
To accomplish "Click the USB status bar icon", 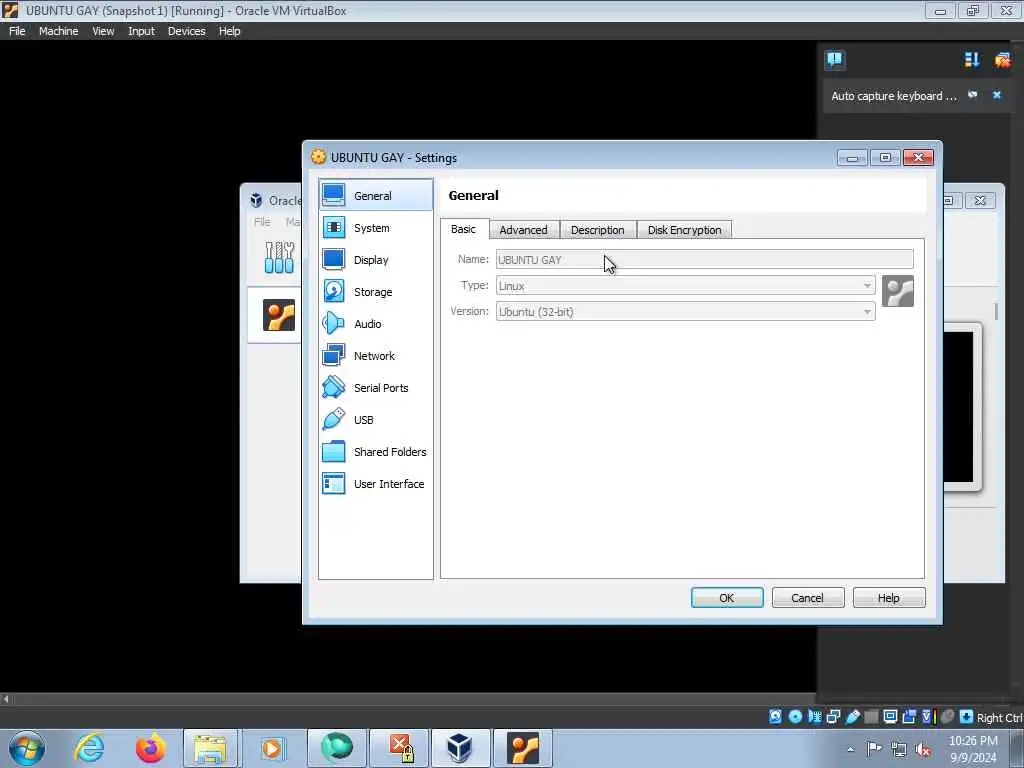I will 852,716.
